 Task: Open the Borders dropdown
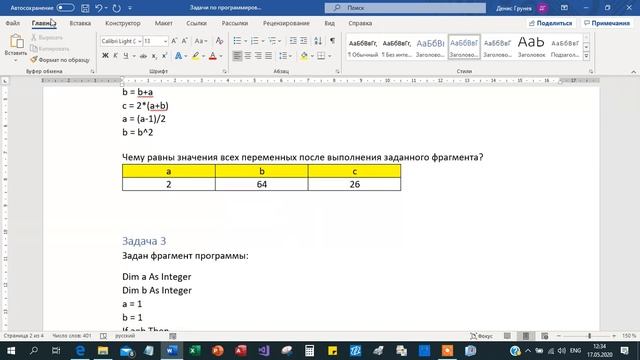pyautogui.click(x=329, y=56)
